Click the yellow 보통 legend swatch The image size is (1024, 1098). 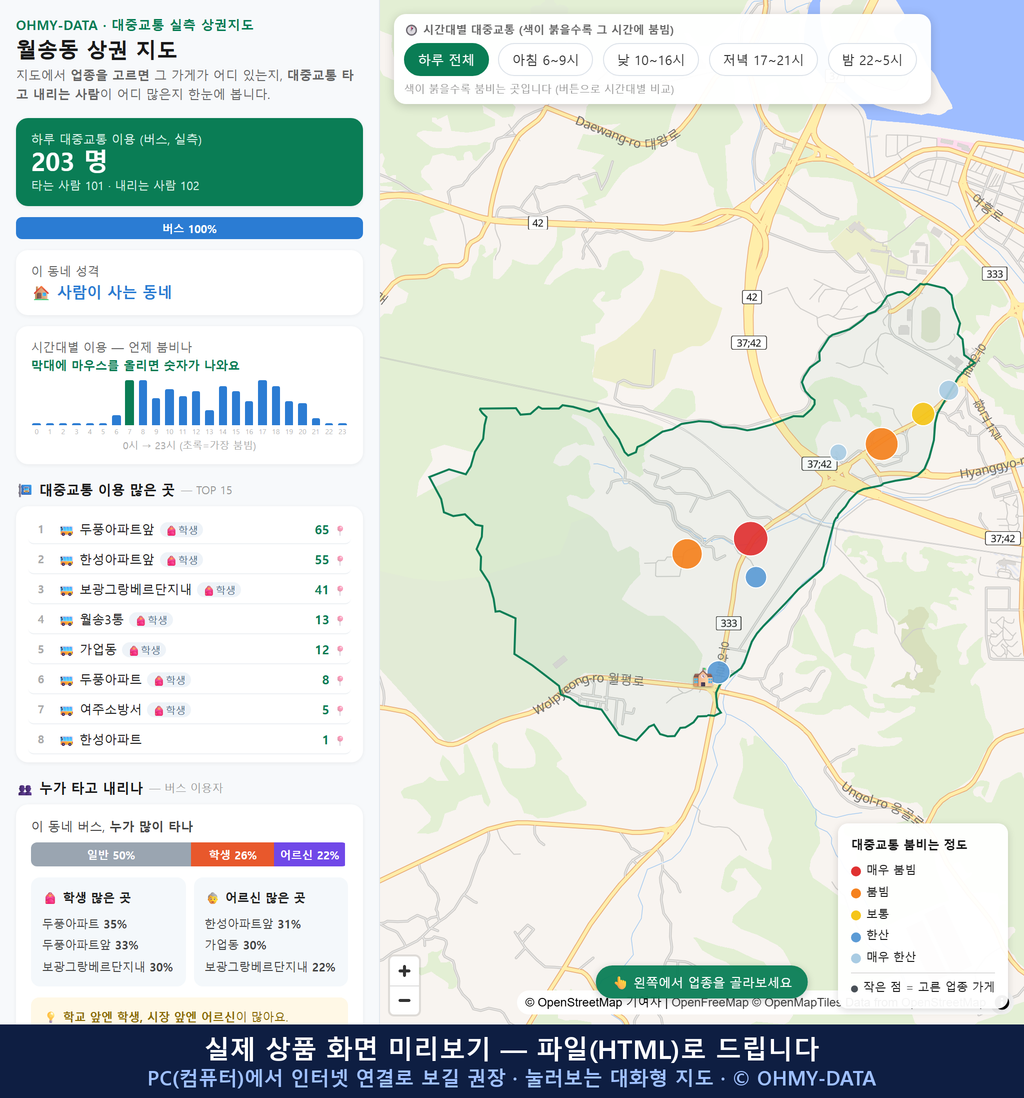[x=855, y=915]
